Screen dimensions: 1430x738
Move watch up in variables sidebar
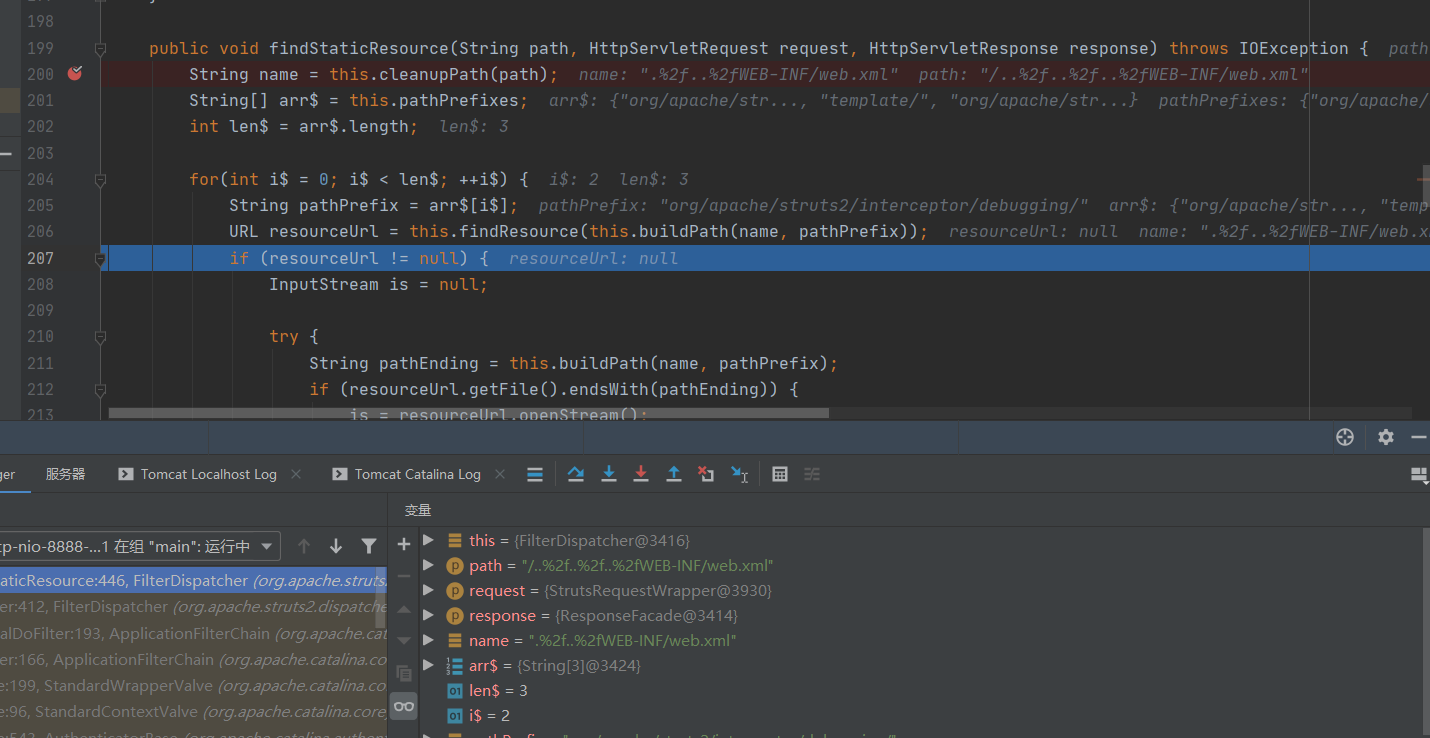(404, 609)
